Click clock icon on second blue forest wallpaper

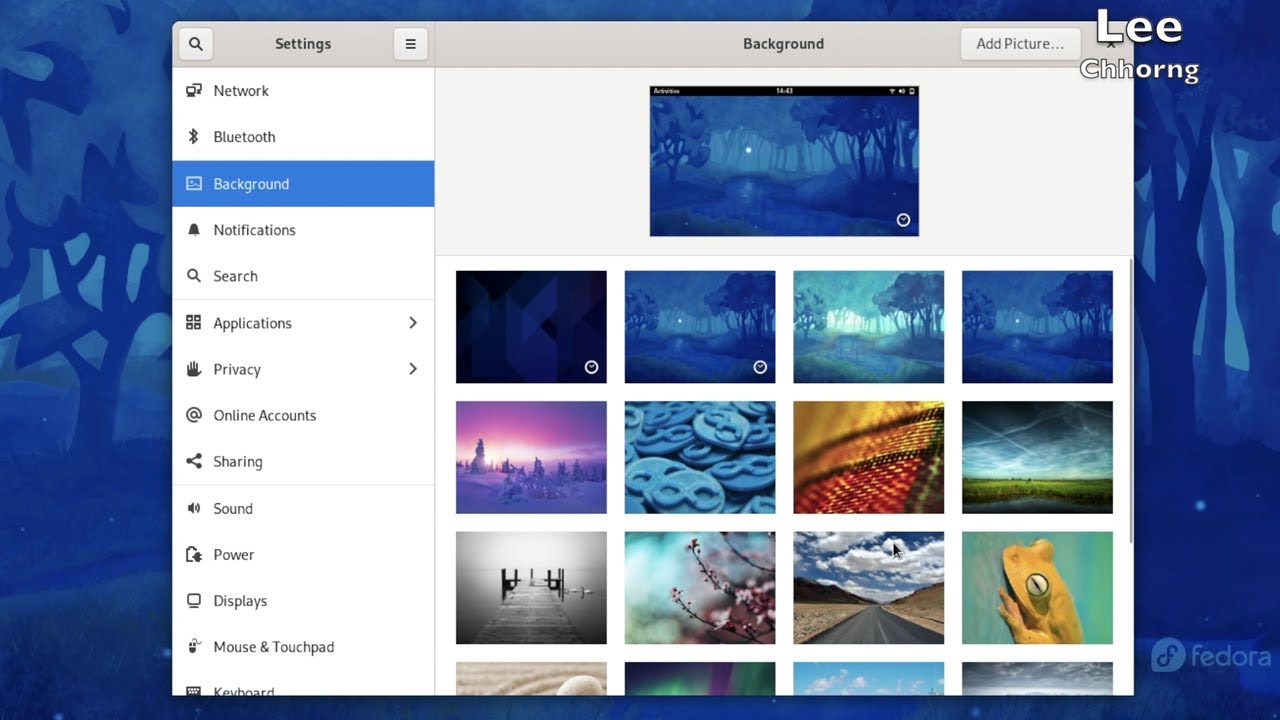click(x=760, y=368)
